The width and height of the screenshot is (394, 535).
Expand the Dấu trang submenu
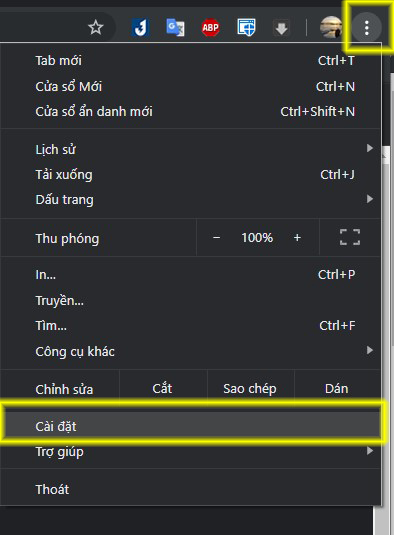[x=190, y=200]
